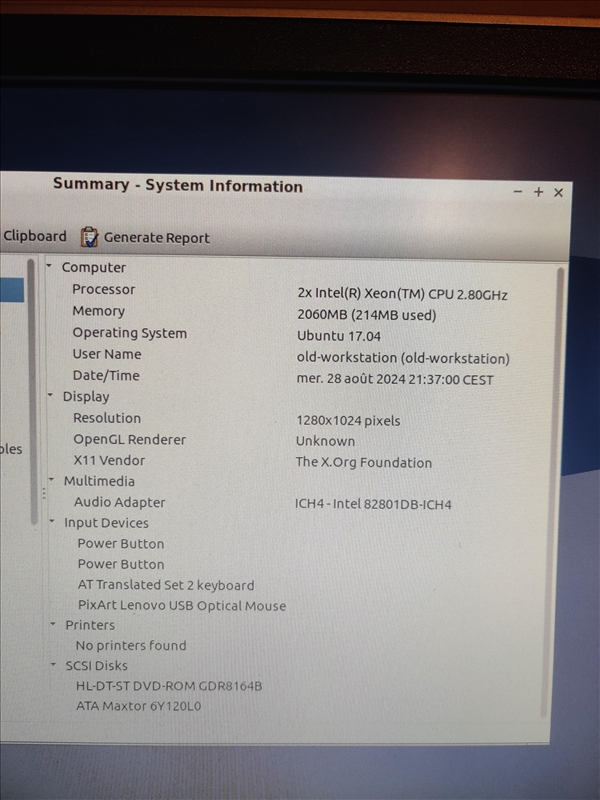Click the Clipboard toolbar button
600x800 pixels.
(34, 237)
